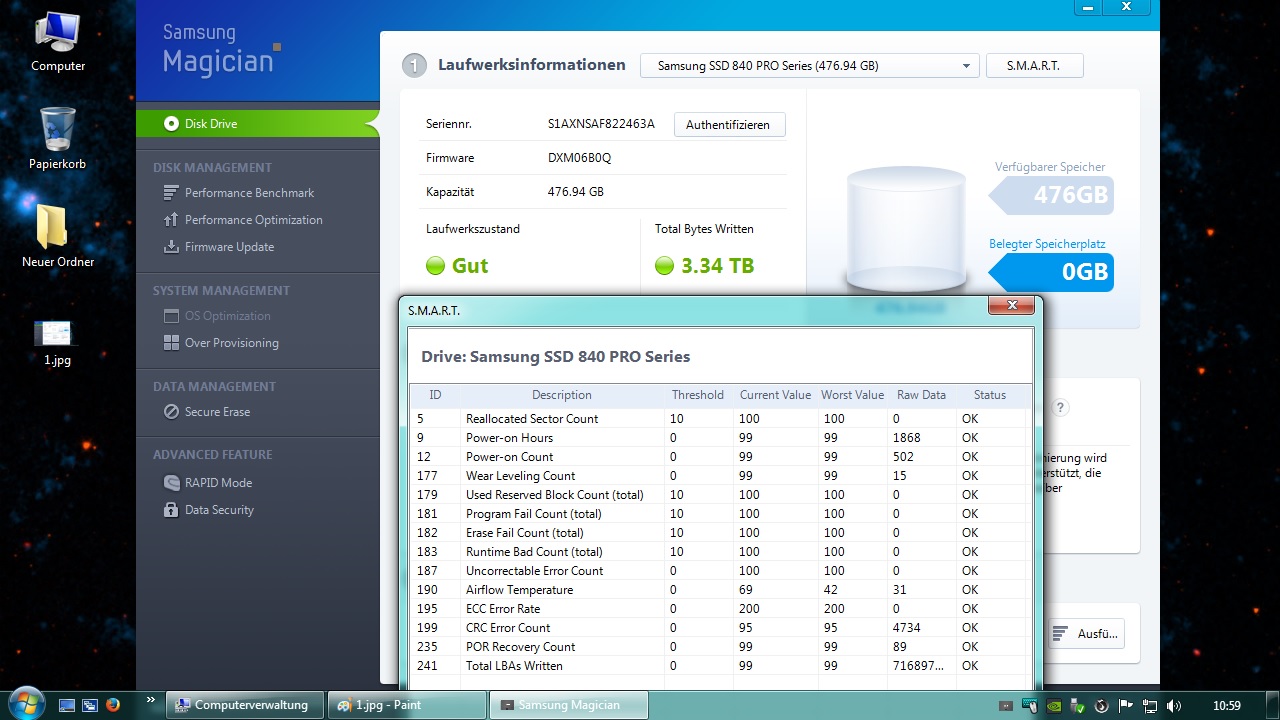Select the Program Fail Count (total) row
The image size is (1280, 720).
[x=718, y=514]
